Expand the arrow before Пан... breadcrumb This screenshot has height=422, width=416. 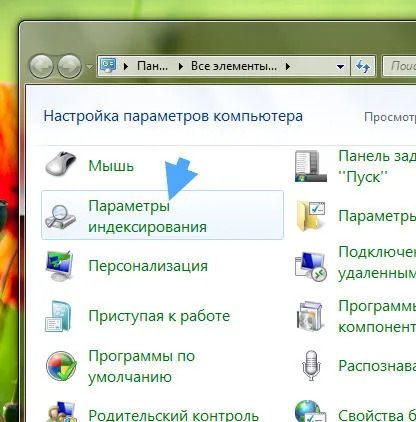(x=126, y=66)
